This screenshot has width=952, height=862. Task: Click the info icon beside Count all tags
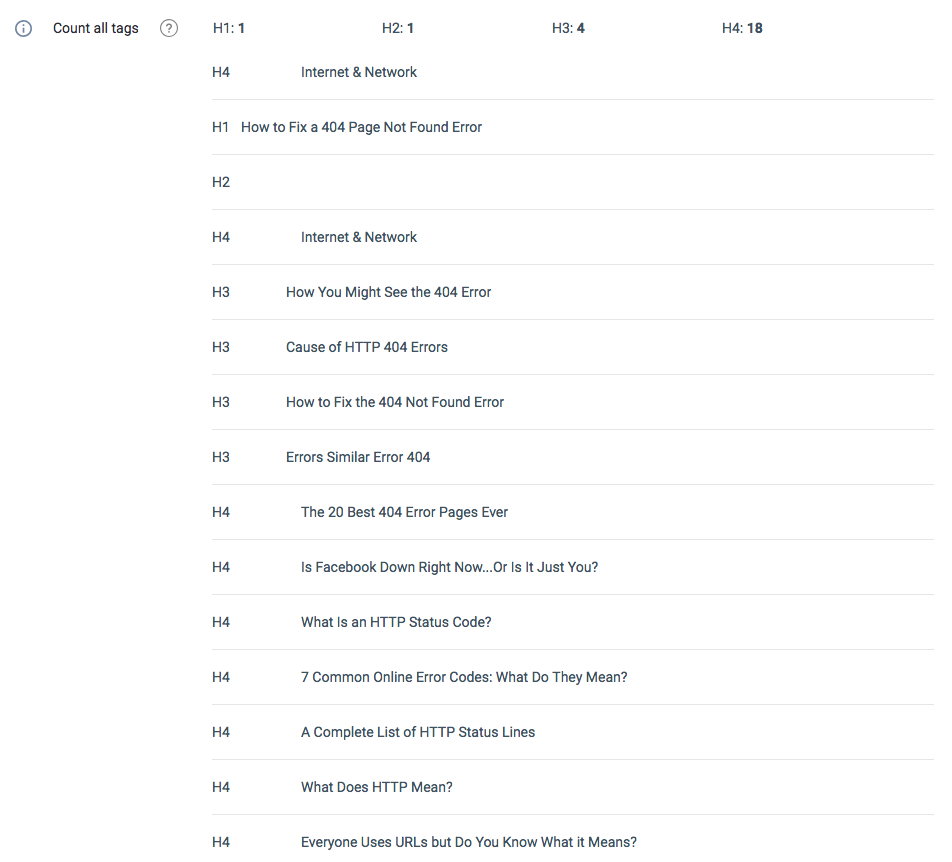(x=23, y=29)
